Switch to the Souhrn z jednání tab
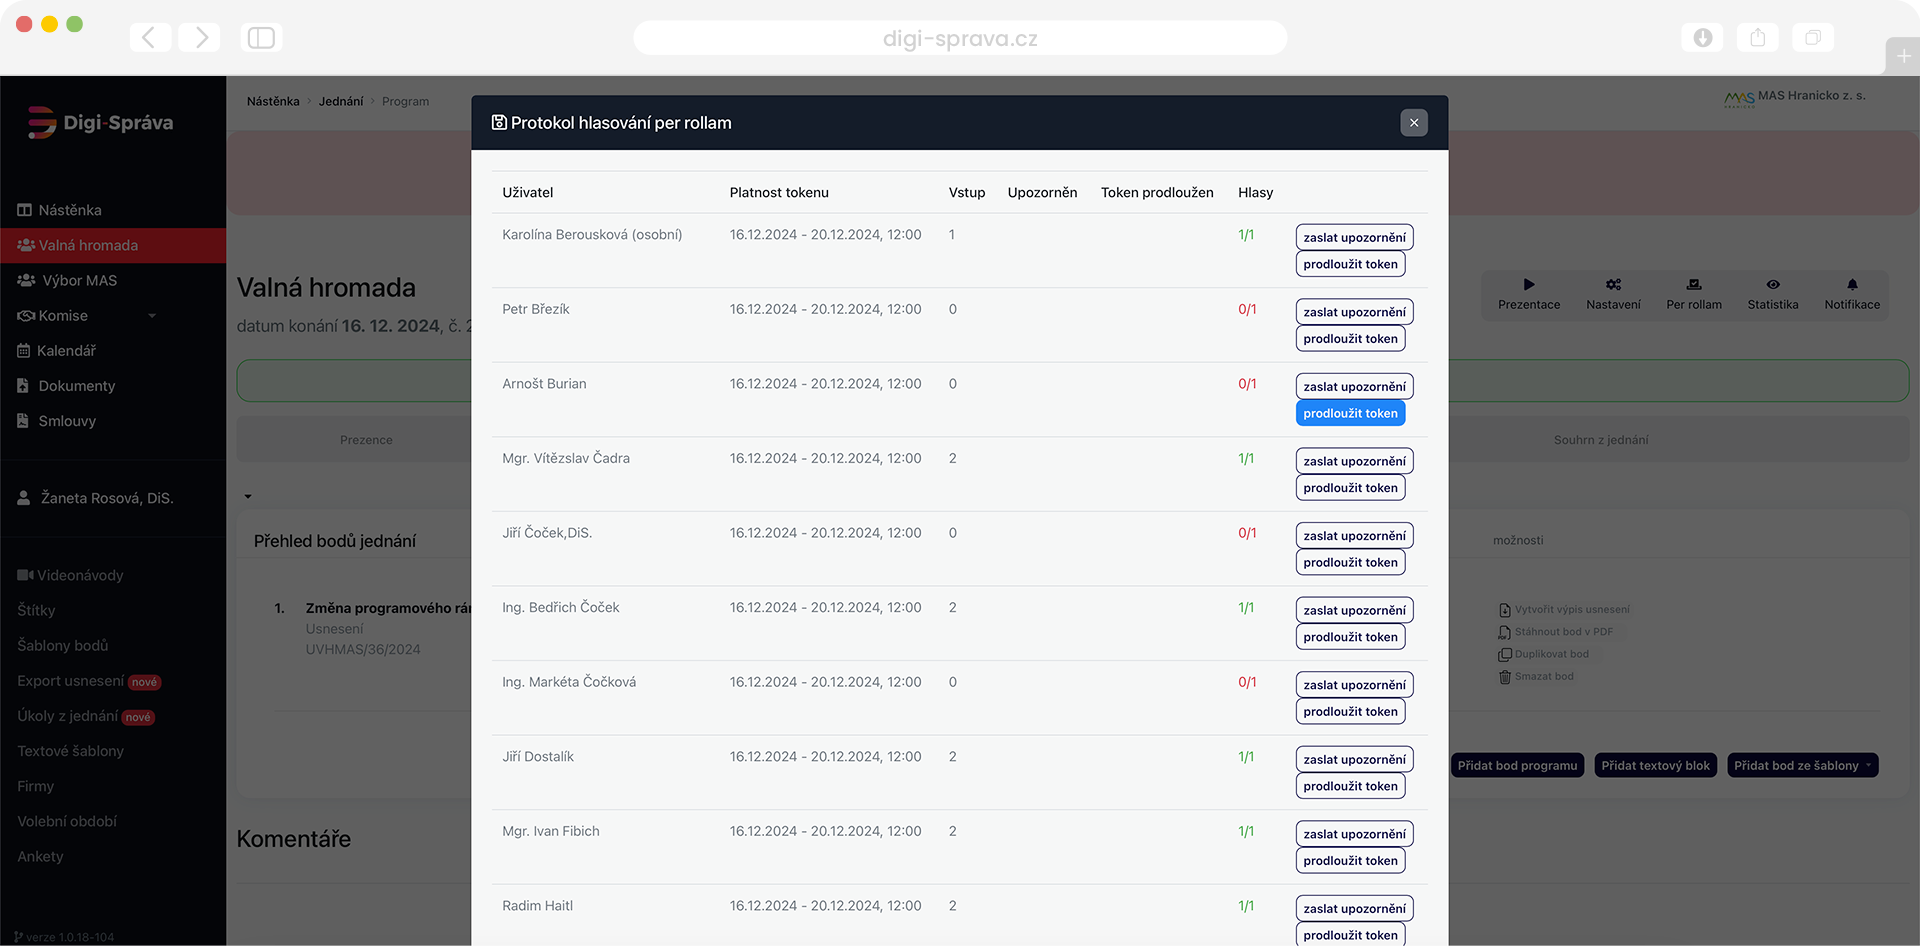The width and height of the screenshot is (1920, 946). [x=1600, y=440]
